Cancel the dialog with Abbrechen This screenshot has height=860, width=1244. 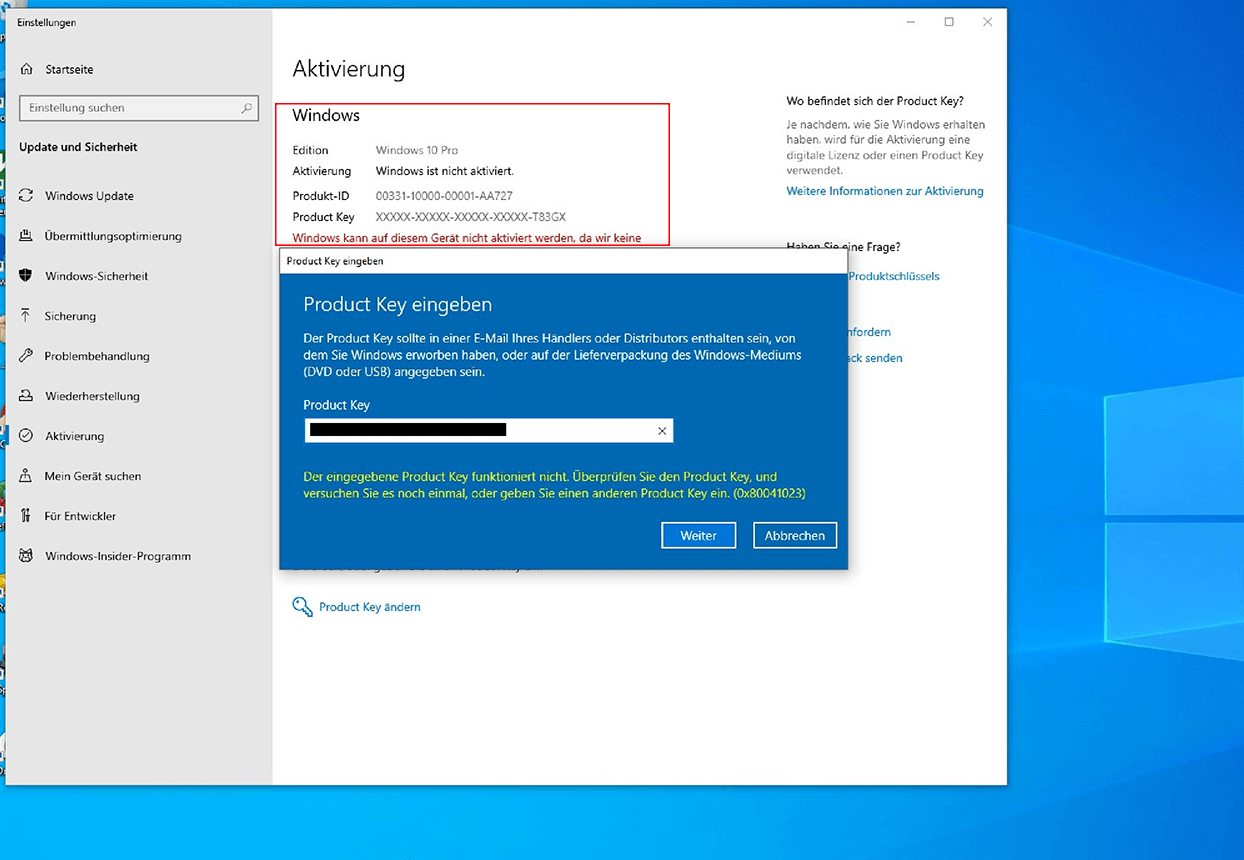tap(794, 535)
